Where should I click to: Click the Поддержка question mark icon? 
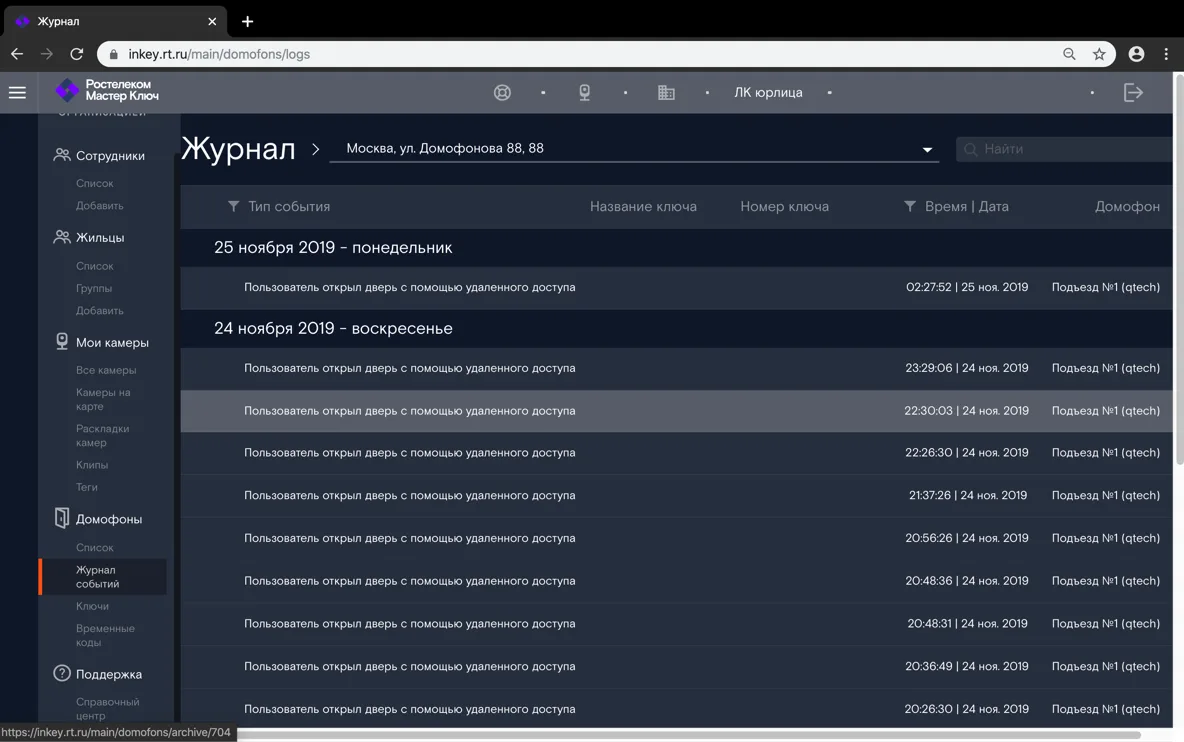click(x=62, y=673)
